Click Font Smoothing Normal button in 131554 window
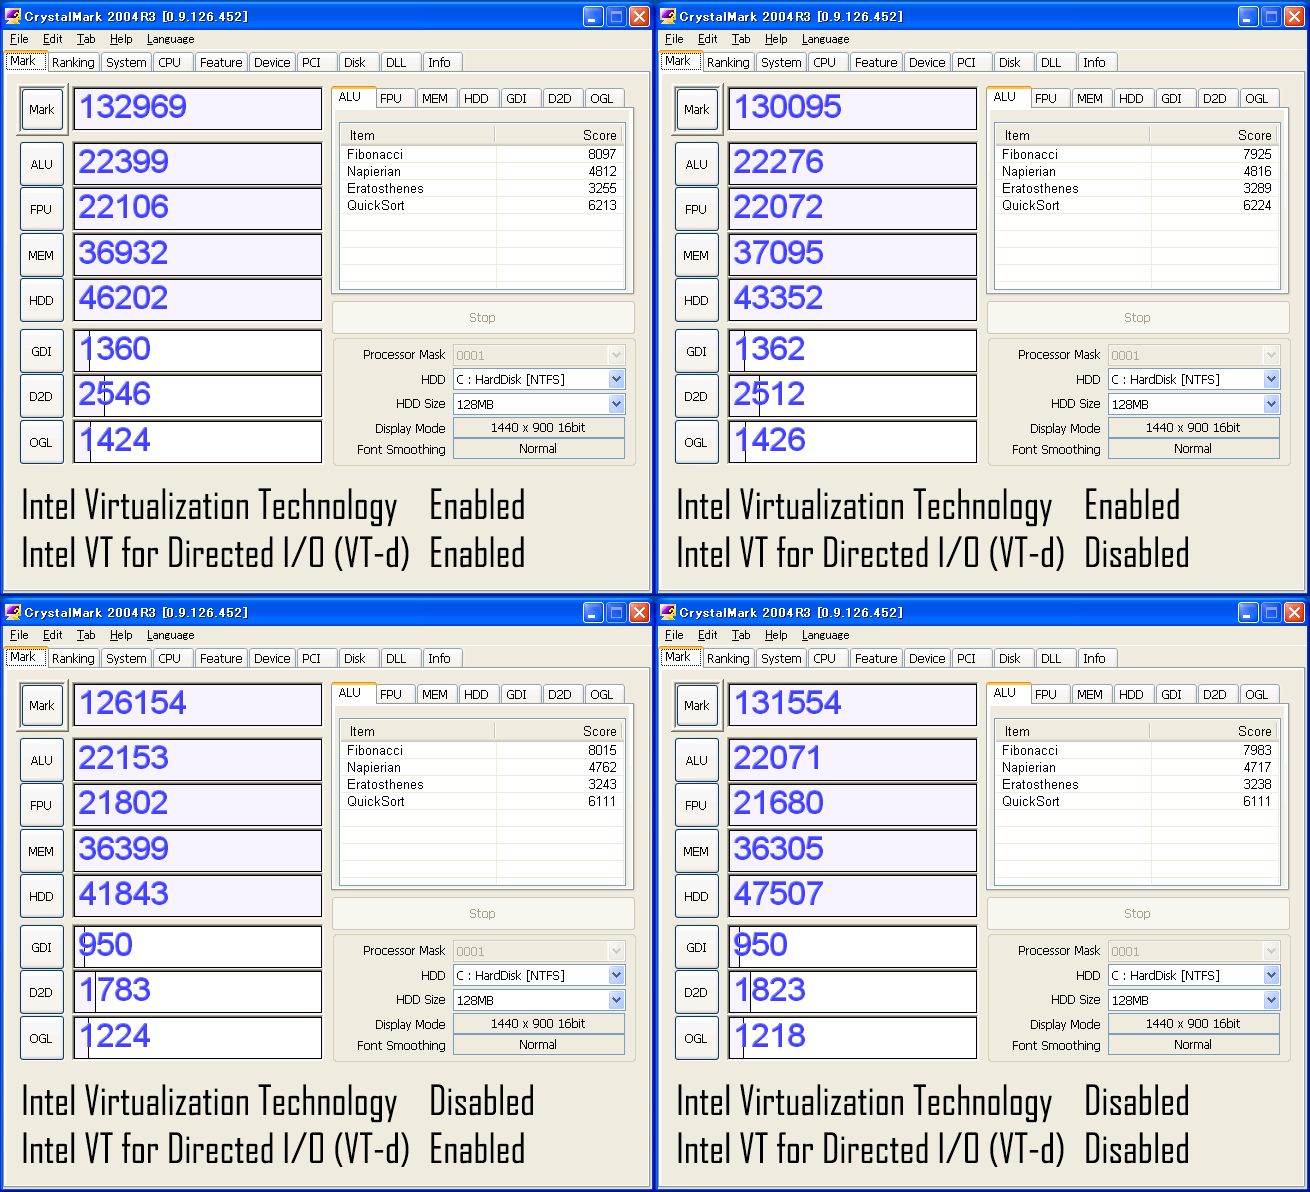Viewport: 1310px width, 1192px height. pos(1194,1045)
